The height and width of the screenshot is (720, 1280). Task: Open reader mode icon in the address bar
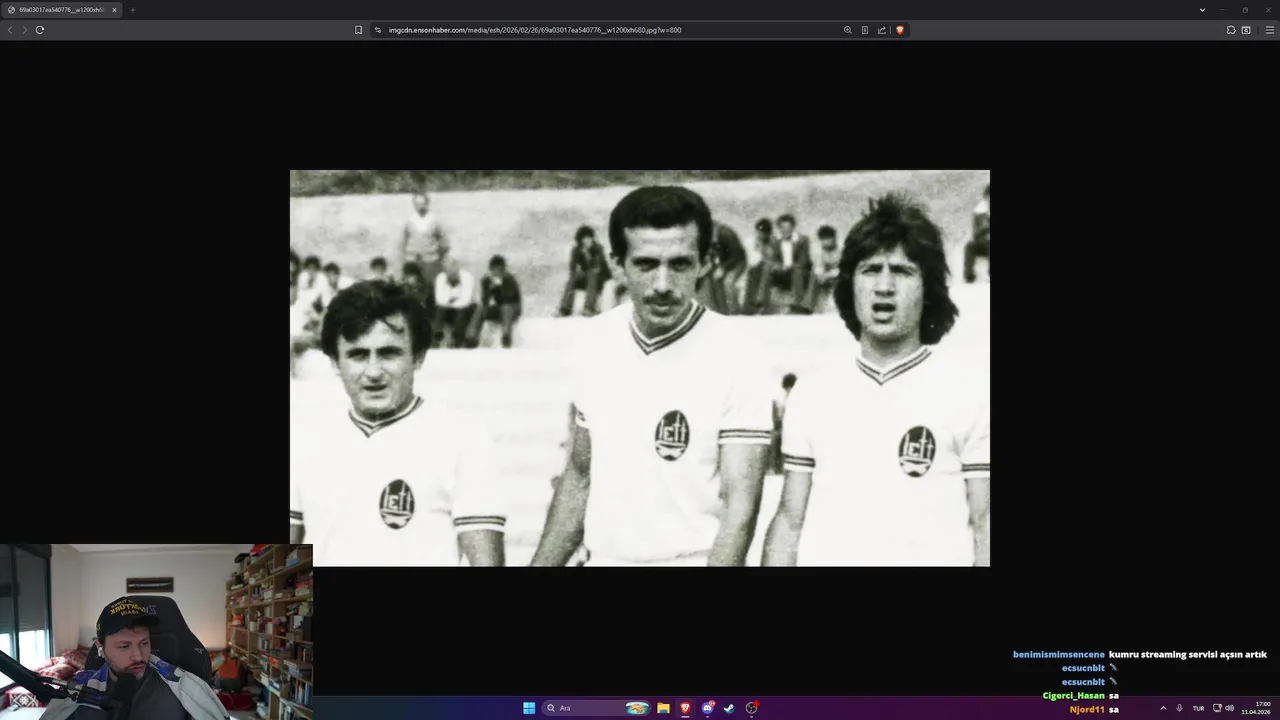(865, 30)
